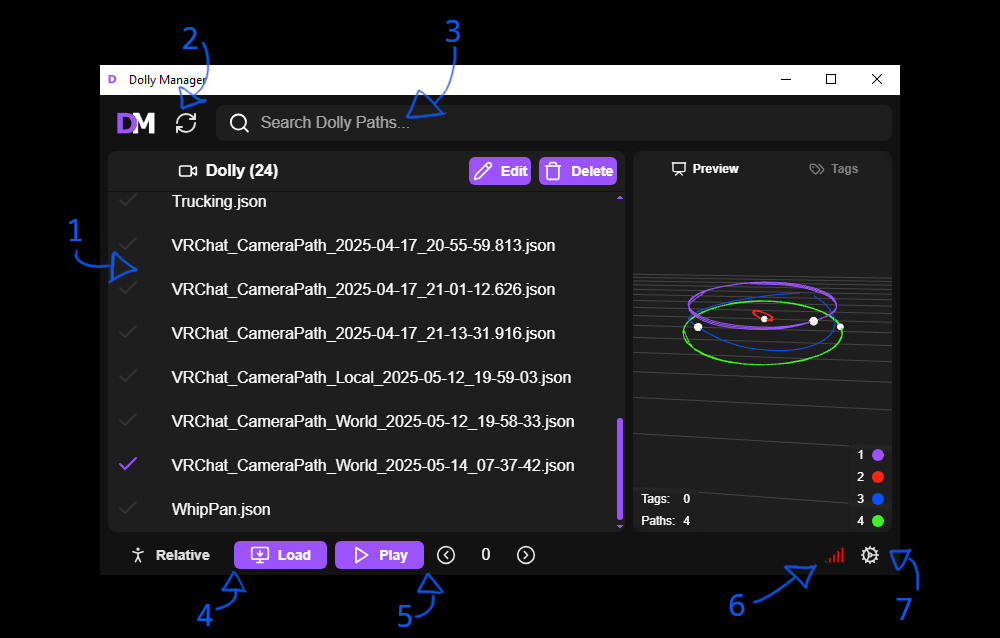Toggle checkmark for WhipPan.json
1000x638 pixels.
click(128, 509)
